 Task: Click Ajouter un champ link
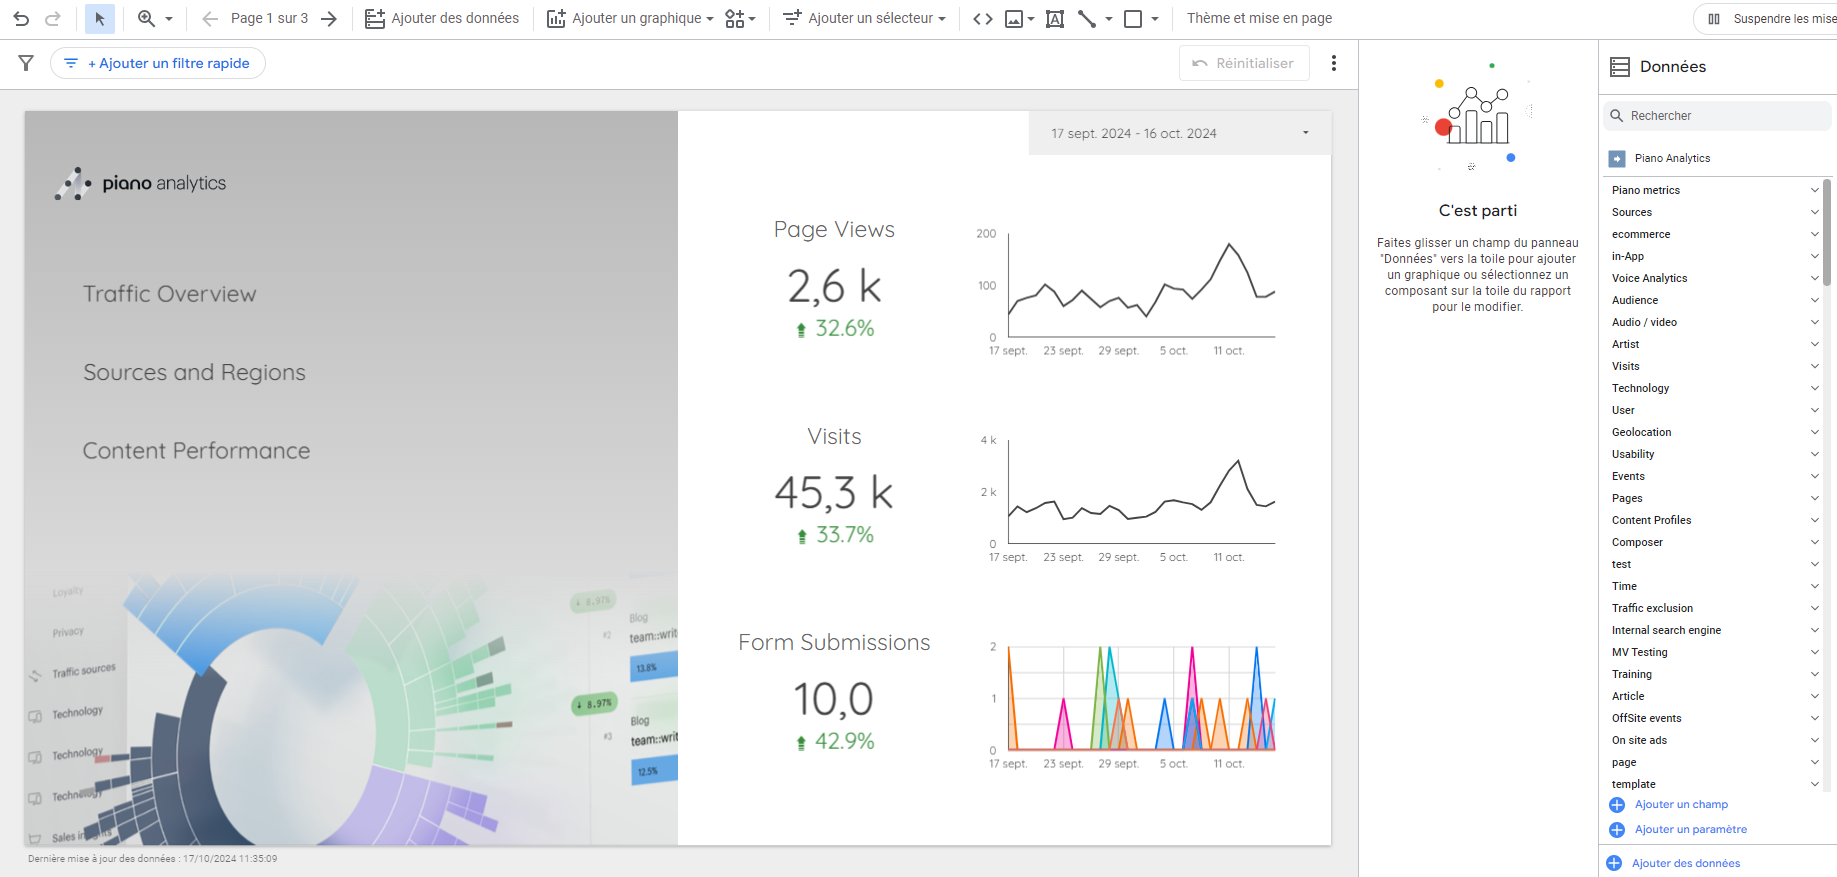point(1680,804)
